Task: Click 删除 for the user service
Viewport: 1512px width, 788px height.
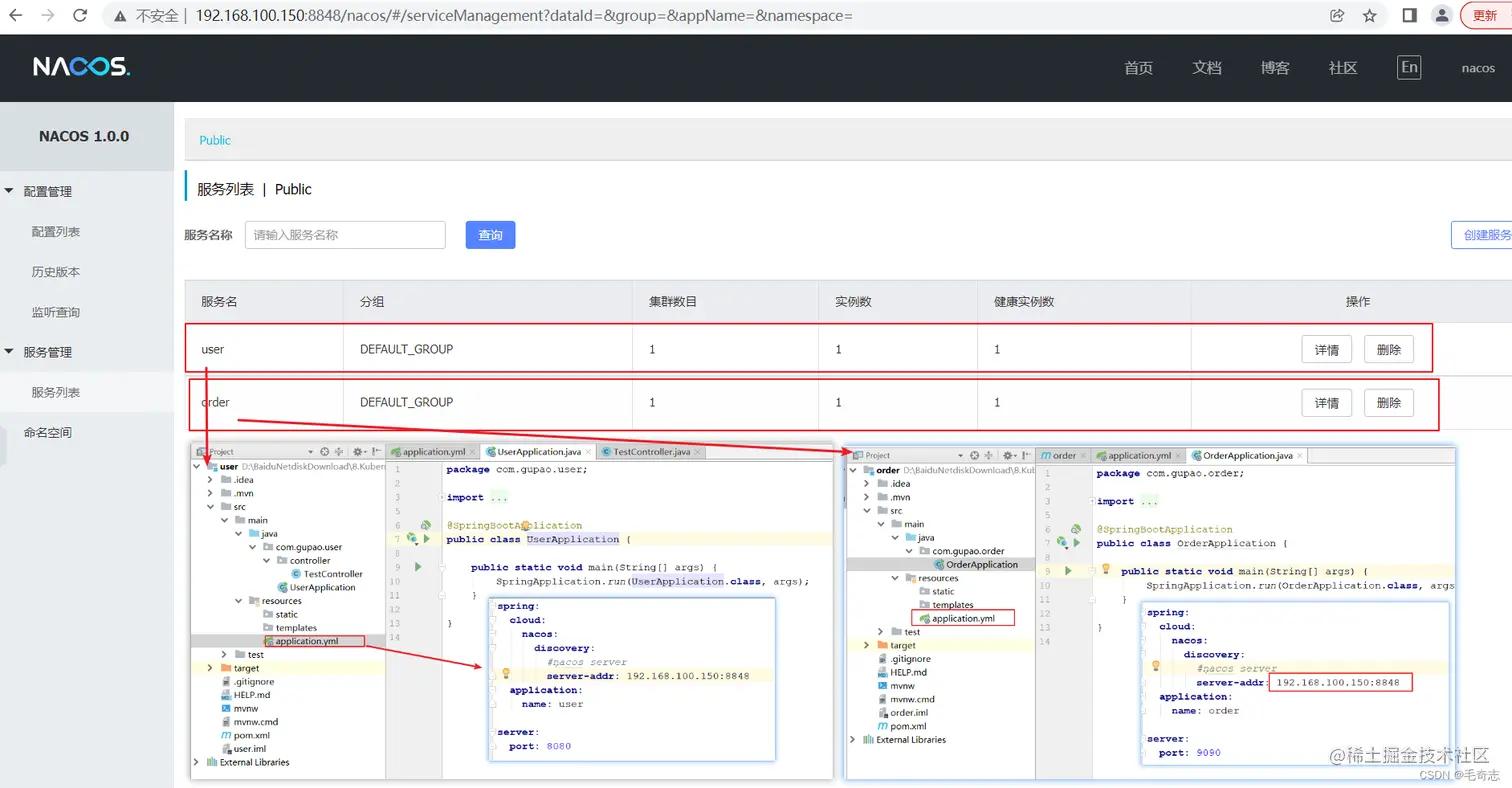Action: pyautogui.click(x=1389, y=349)
